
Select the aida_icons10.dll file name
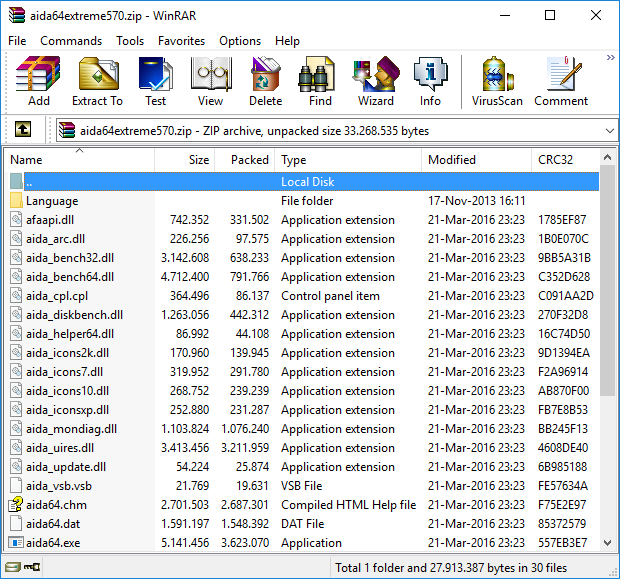click(x=68, y=391)
